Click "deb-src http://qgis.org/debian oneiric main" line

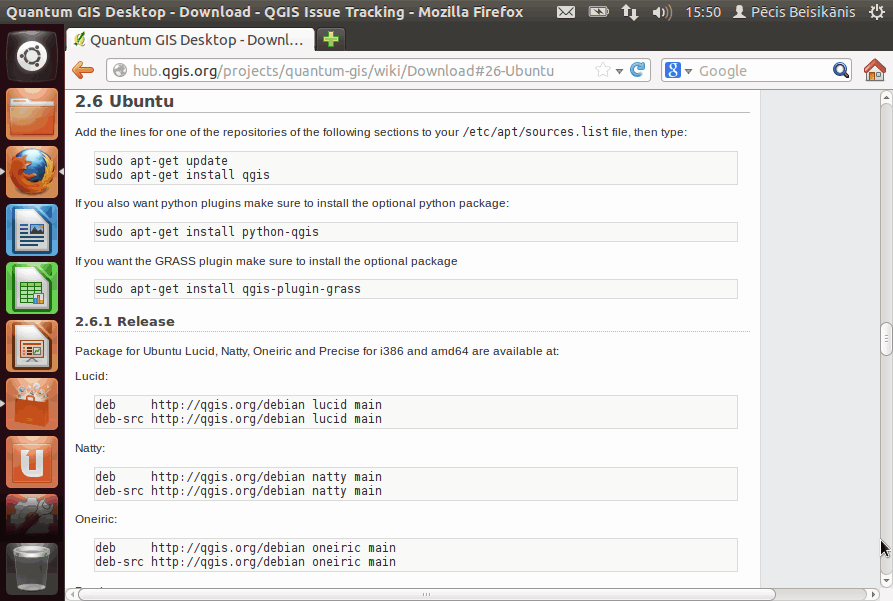pos(245,562)
